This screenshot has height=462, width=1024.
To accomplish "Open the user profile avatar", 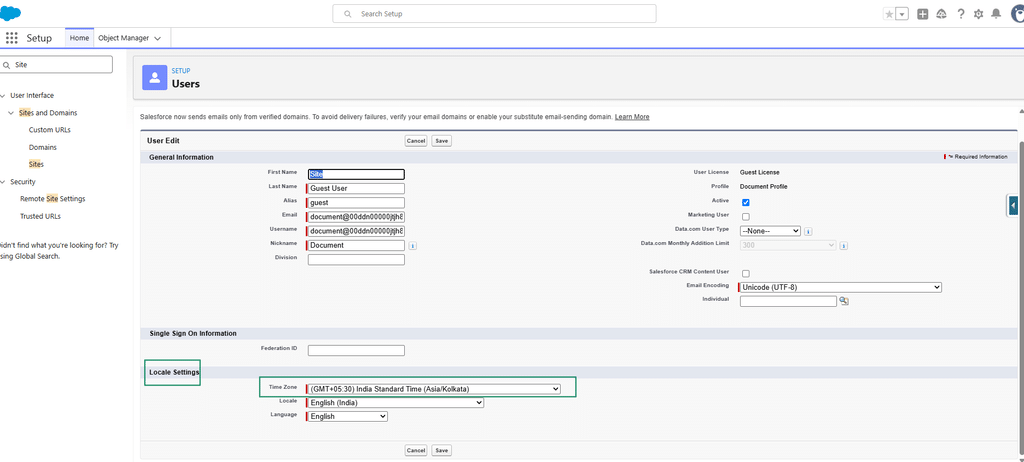I will 1017,14.
